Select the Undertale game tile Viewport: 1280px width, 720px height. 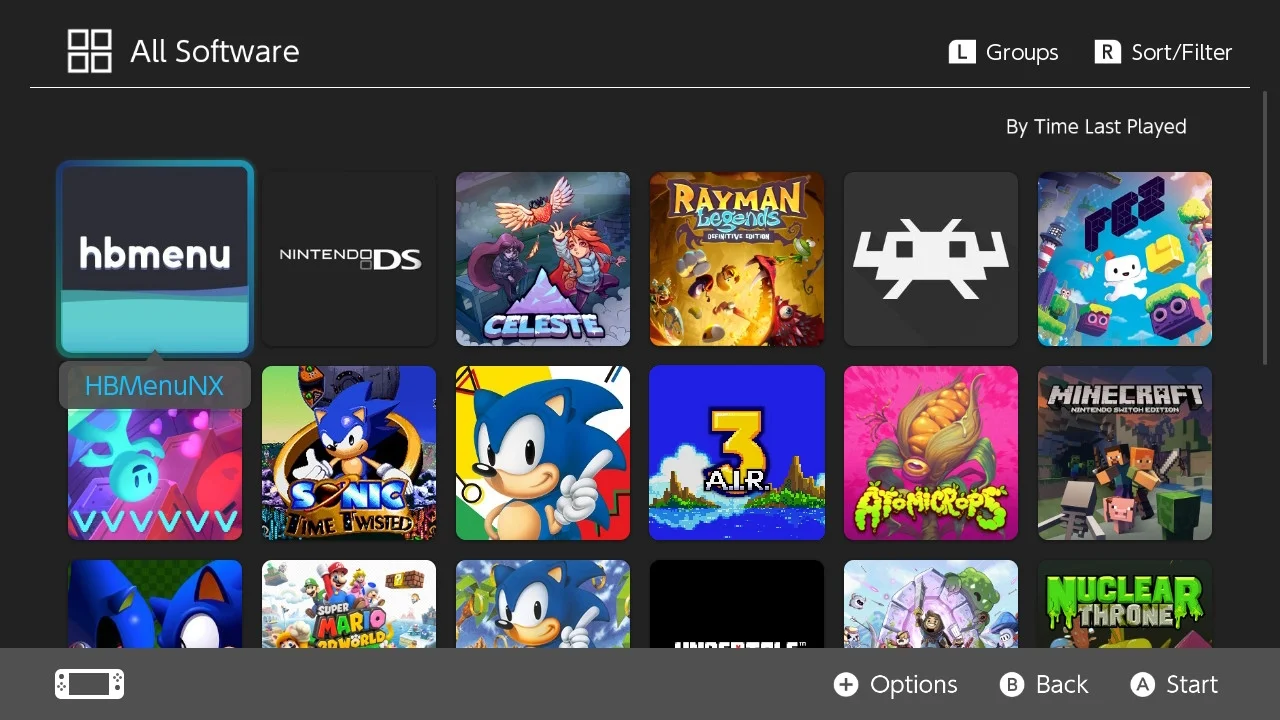pyautogui.click(x=737, y=603)
